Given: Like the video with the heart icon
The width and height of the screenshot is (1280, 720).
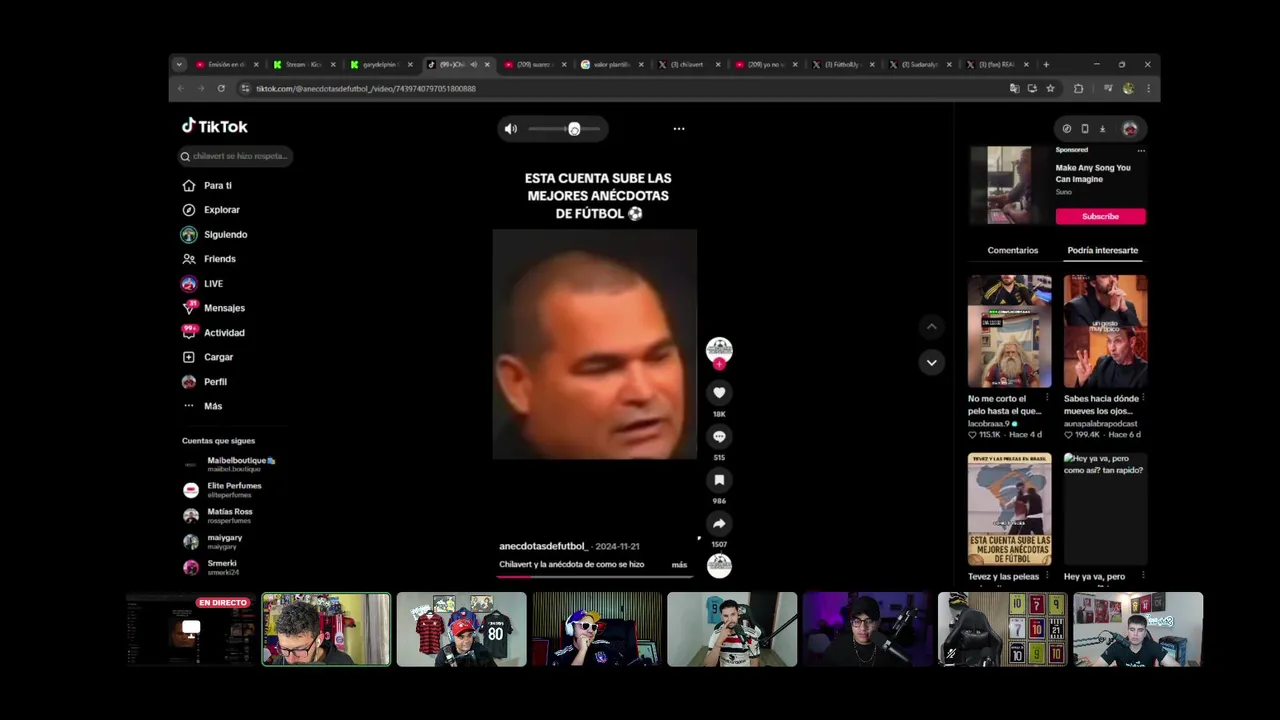Looking at the screenshot, I should point(719,393).
